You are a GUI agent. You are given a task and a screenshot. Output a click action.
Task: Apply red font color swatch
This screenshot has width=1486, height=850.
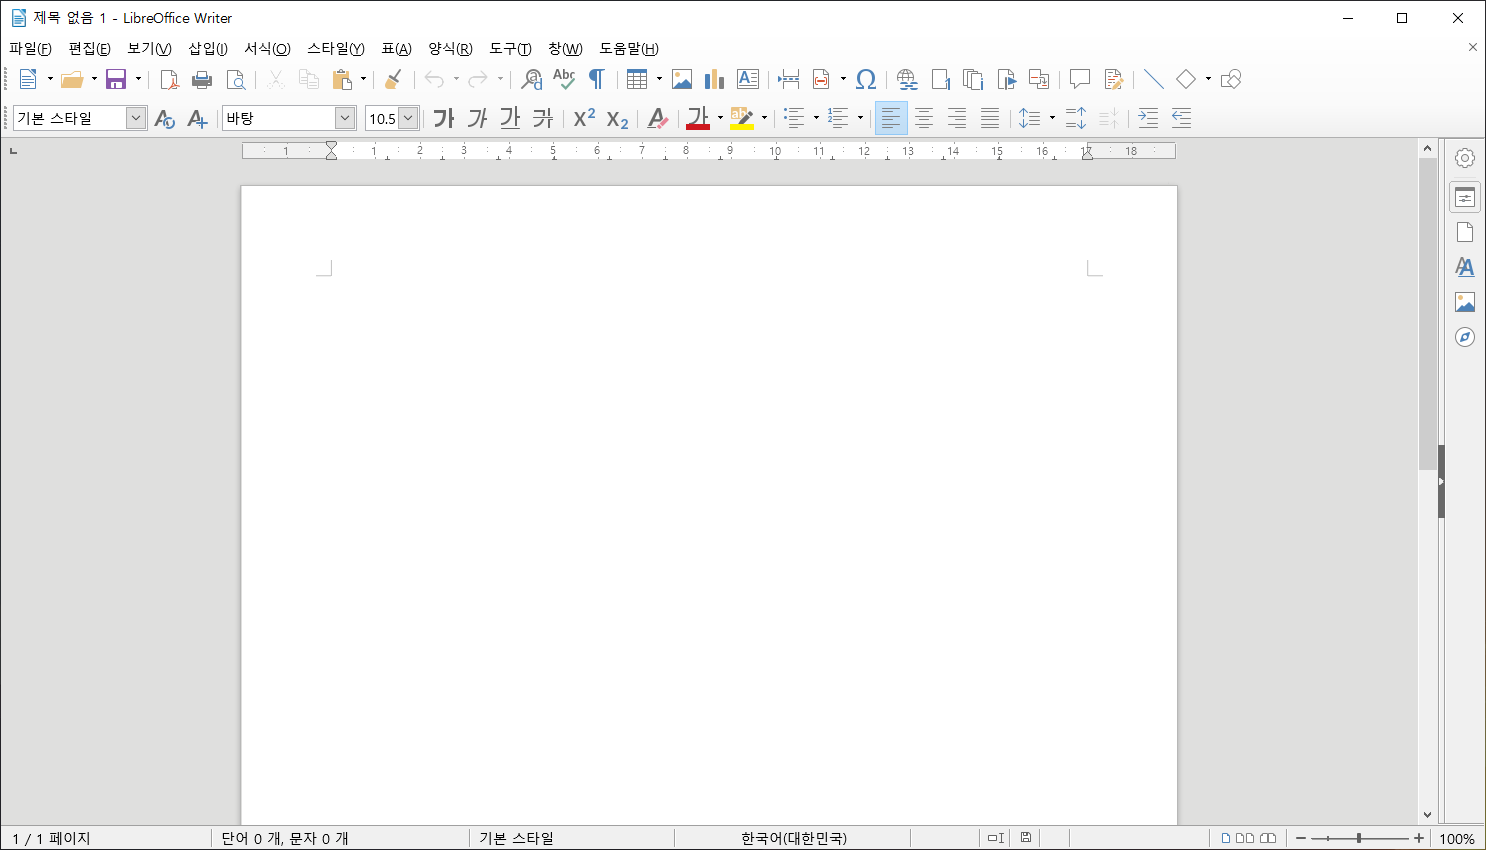coord(698,118)
